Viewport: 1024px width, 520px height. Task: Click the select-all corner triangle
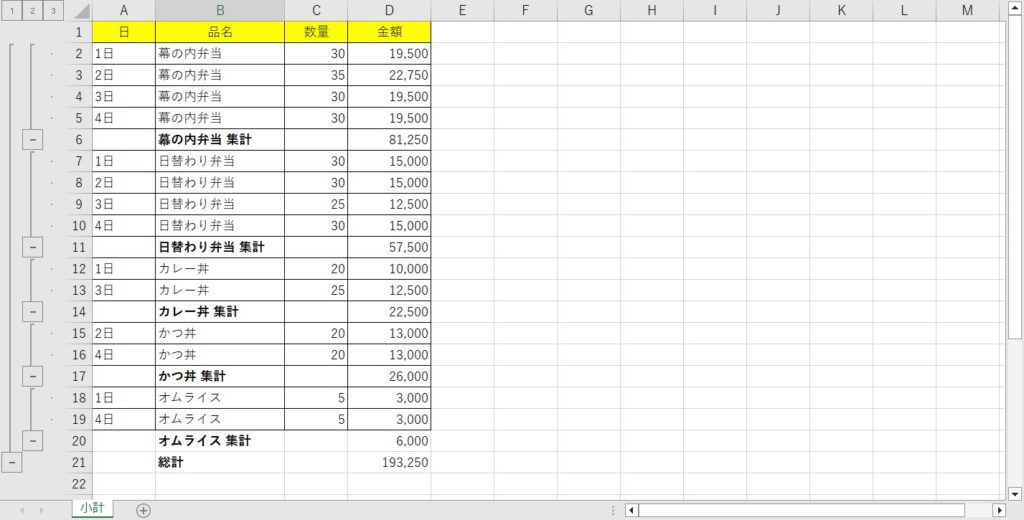pyautogui.click(x=80, y=11)
